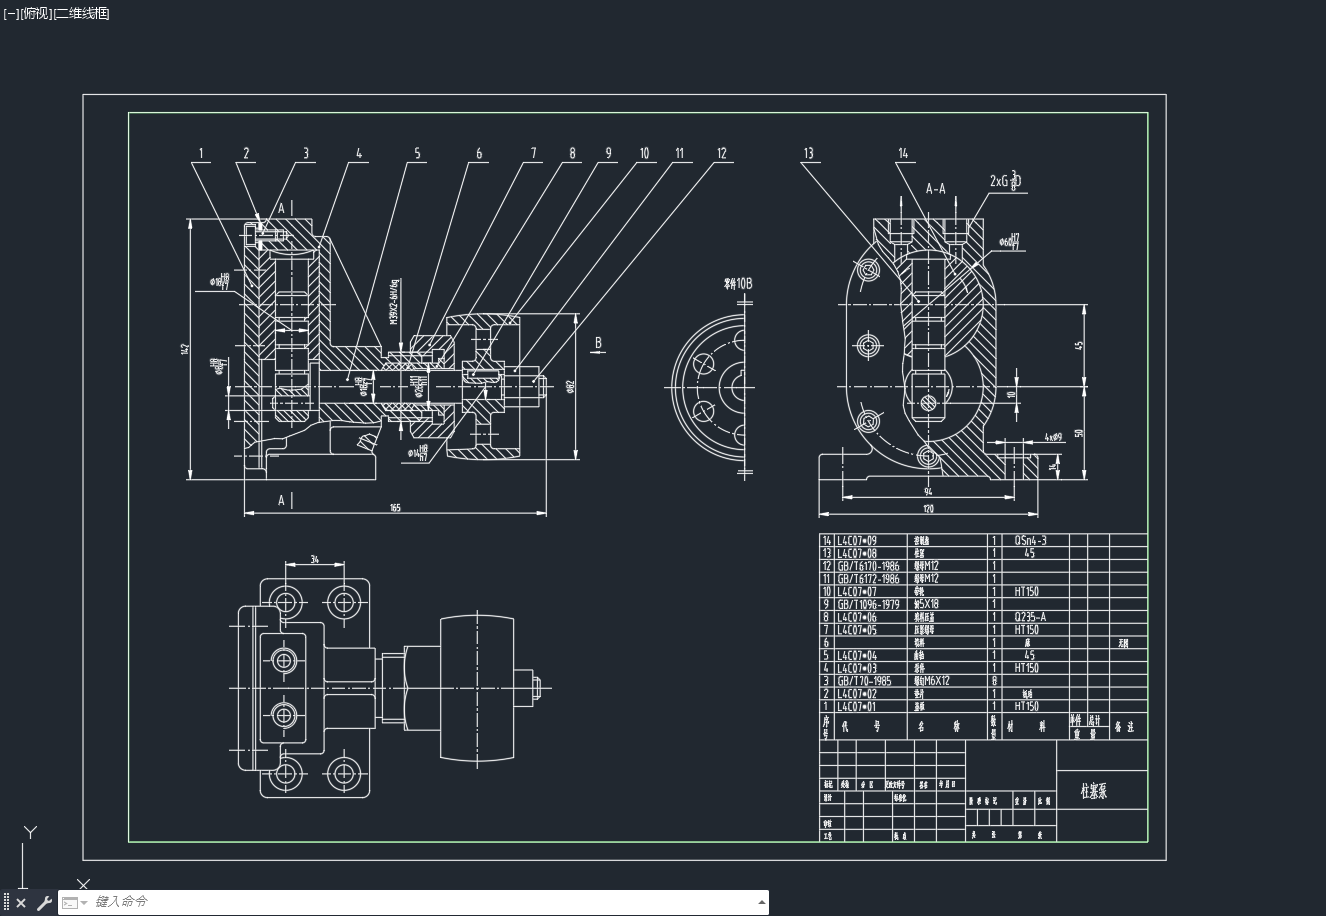Select the 柱塞泵 title block text
Image resolution: width=1326 pixels, height=916 pixels.
point(1094,791)
